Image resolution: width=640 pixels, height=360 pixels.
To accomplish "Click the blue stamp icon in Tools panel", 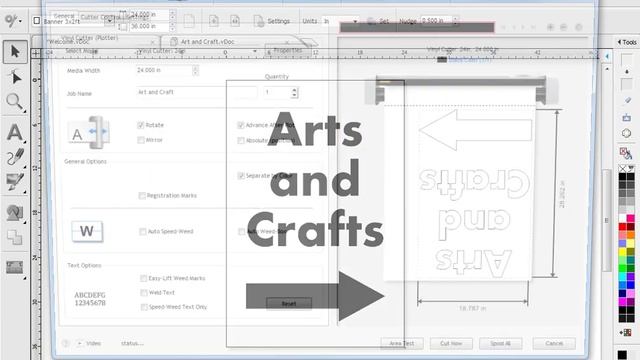I will [627, 118].
